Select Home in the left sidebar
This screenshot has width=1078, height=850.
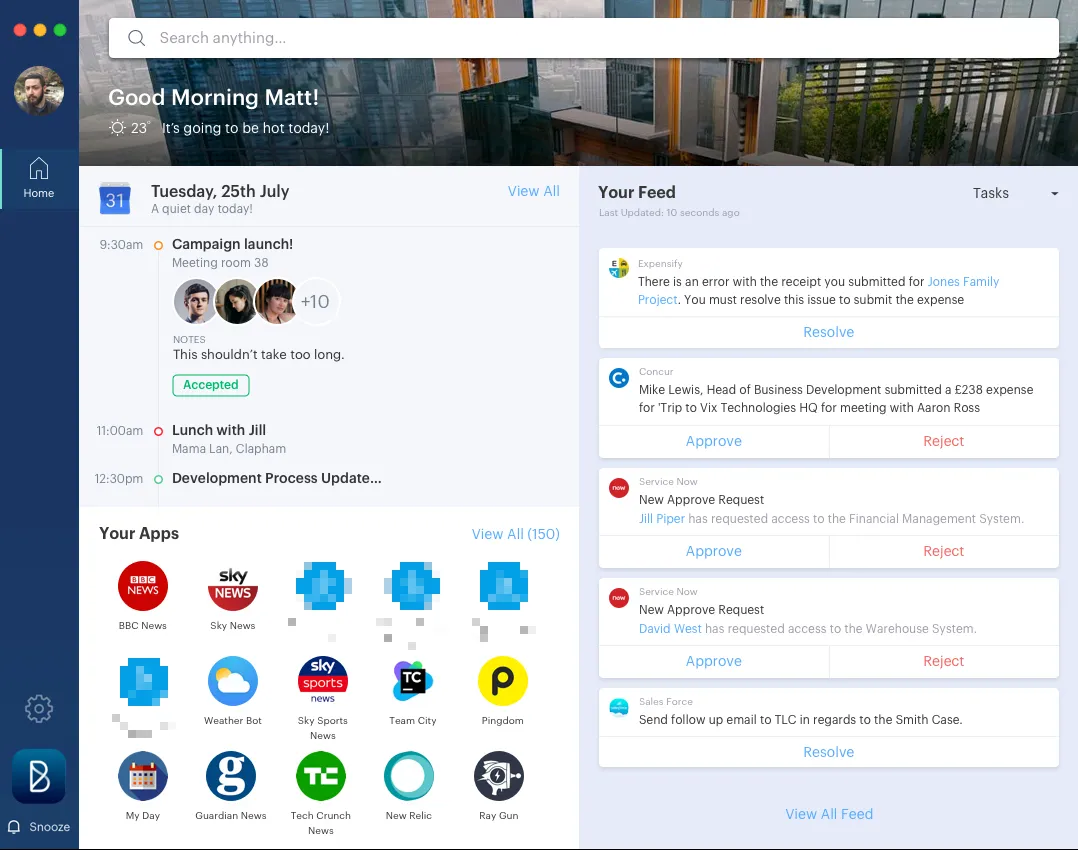(x=39, y=176)
